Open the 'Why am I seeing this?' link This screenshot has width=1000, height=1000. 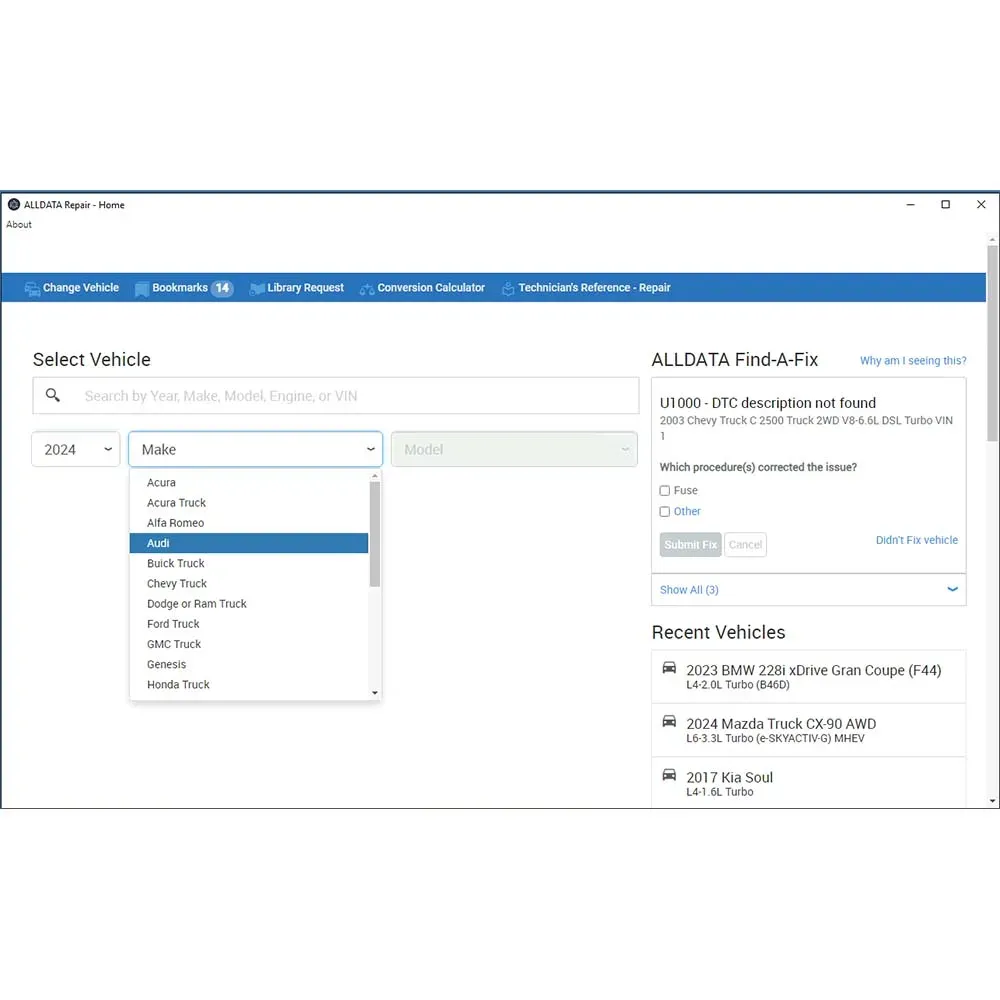[913, 361]
